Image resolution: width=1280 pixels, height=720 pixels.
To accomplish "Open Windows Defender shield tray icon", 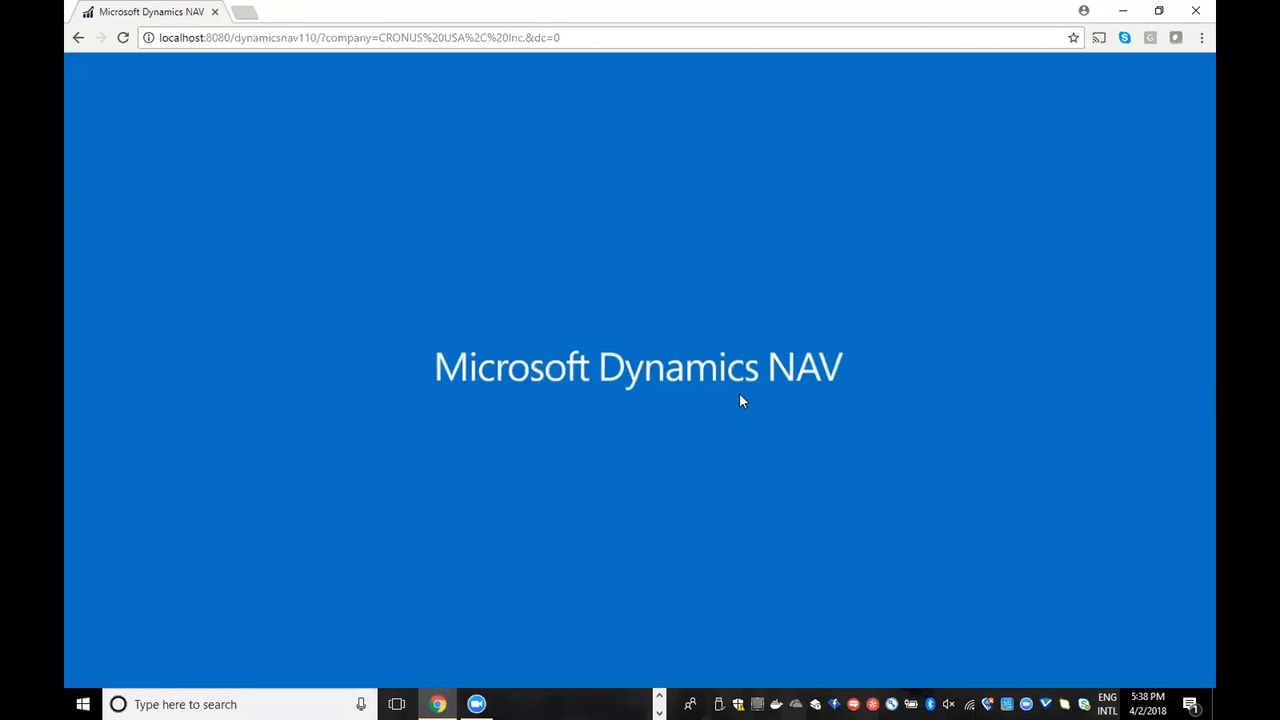I will 738,704.
